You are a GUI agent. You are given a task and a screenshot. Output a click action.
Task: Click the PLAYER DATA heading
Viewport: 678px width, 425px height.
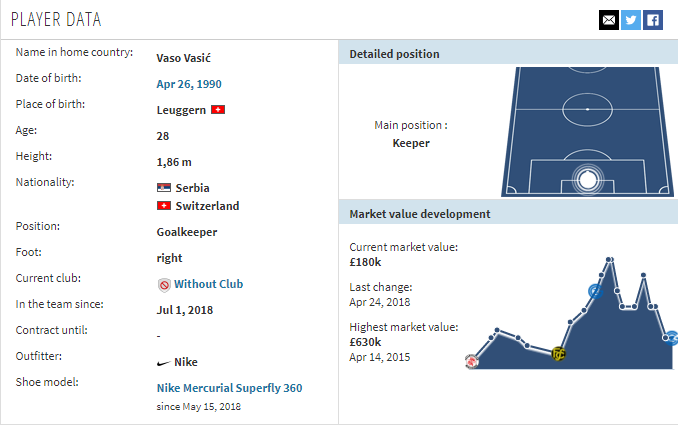56,20
